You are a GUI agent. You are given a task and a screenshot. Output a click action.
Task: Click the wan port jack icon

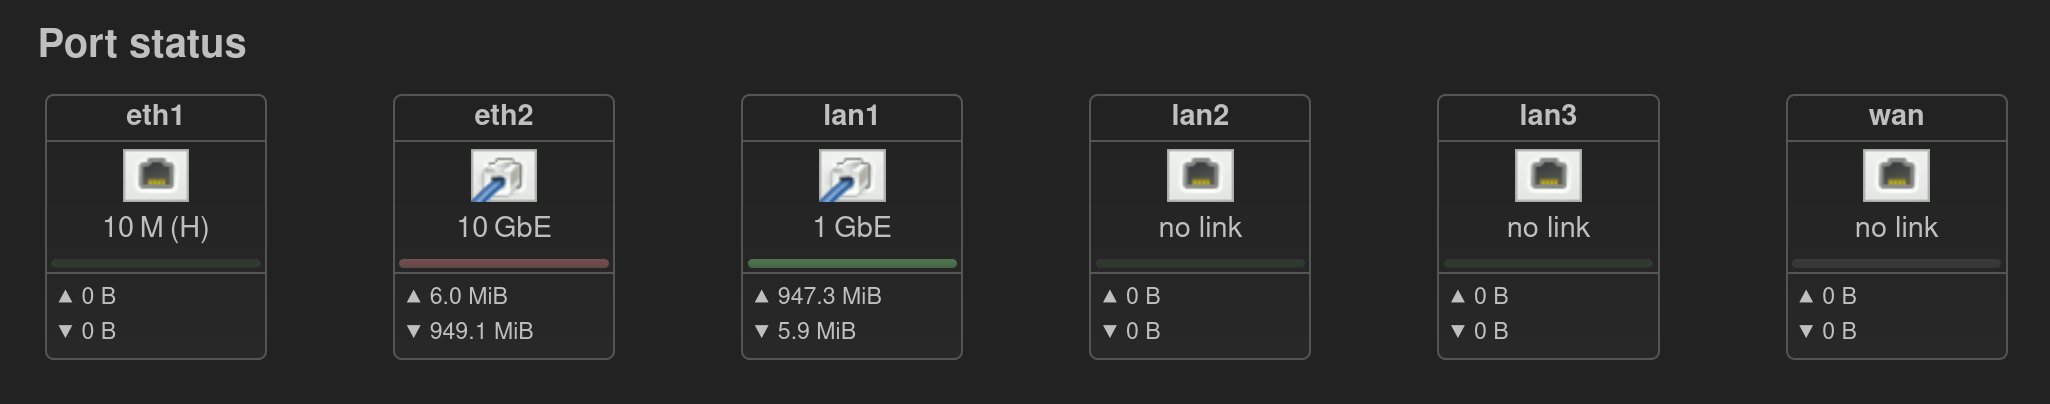coord(1896,175)
